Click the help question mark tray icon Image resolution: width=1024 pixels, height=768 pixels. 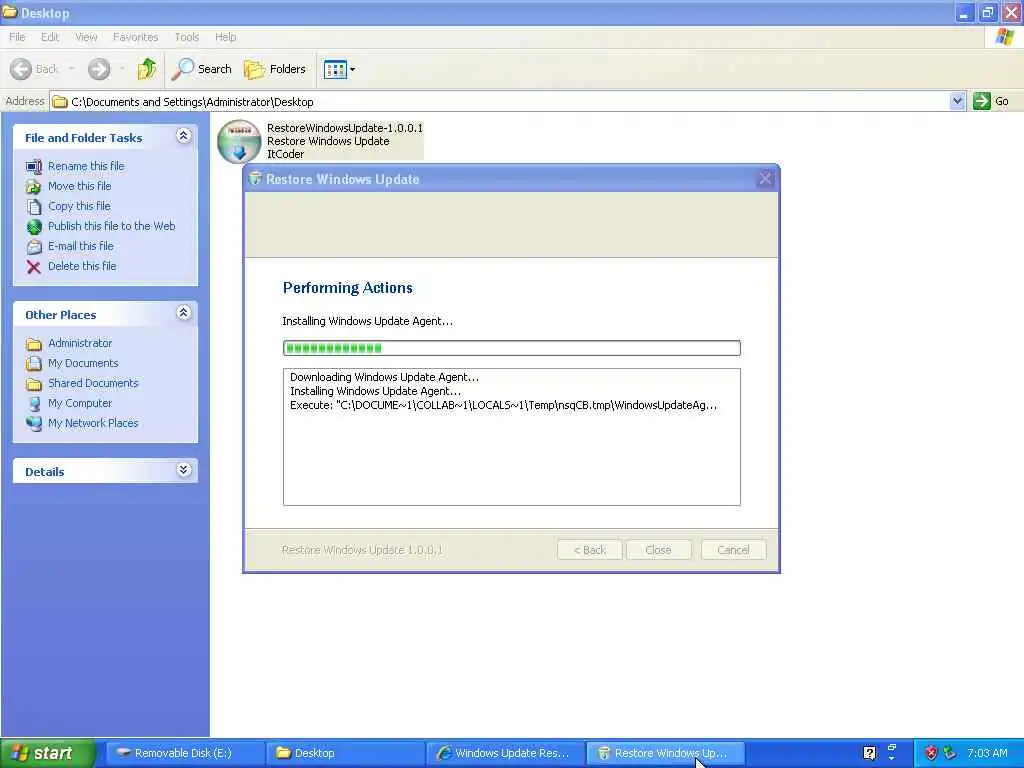click(869, 753)
